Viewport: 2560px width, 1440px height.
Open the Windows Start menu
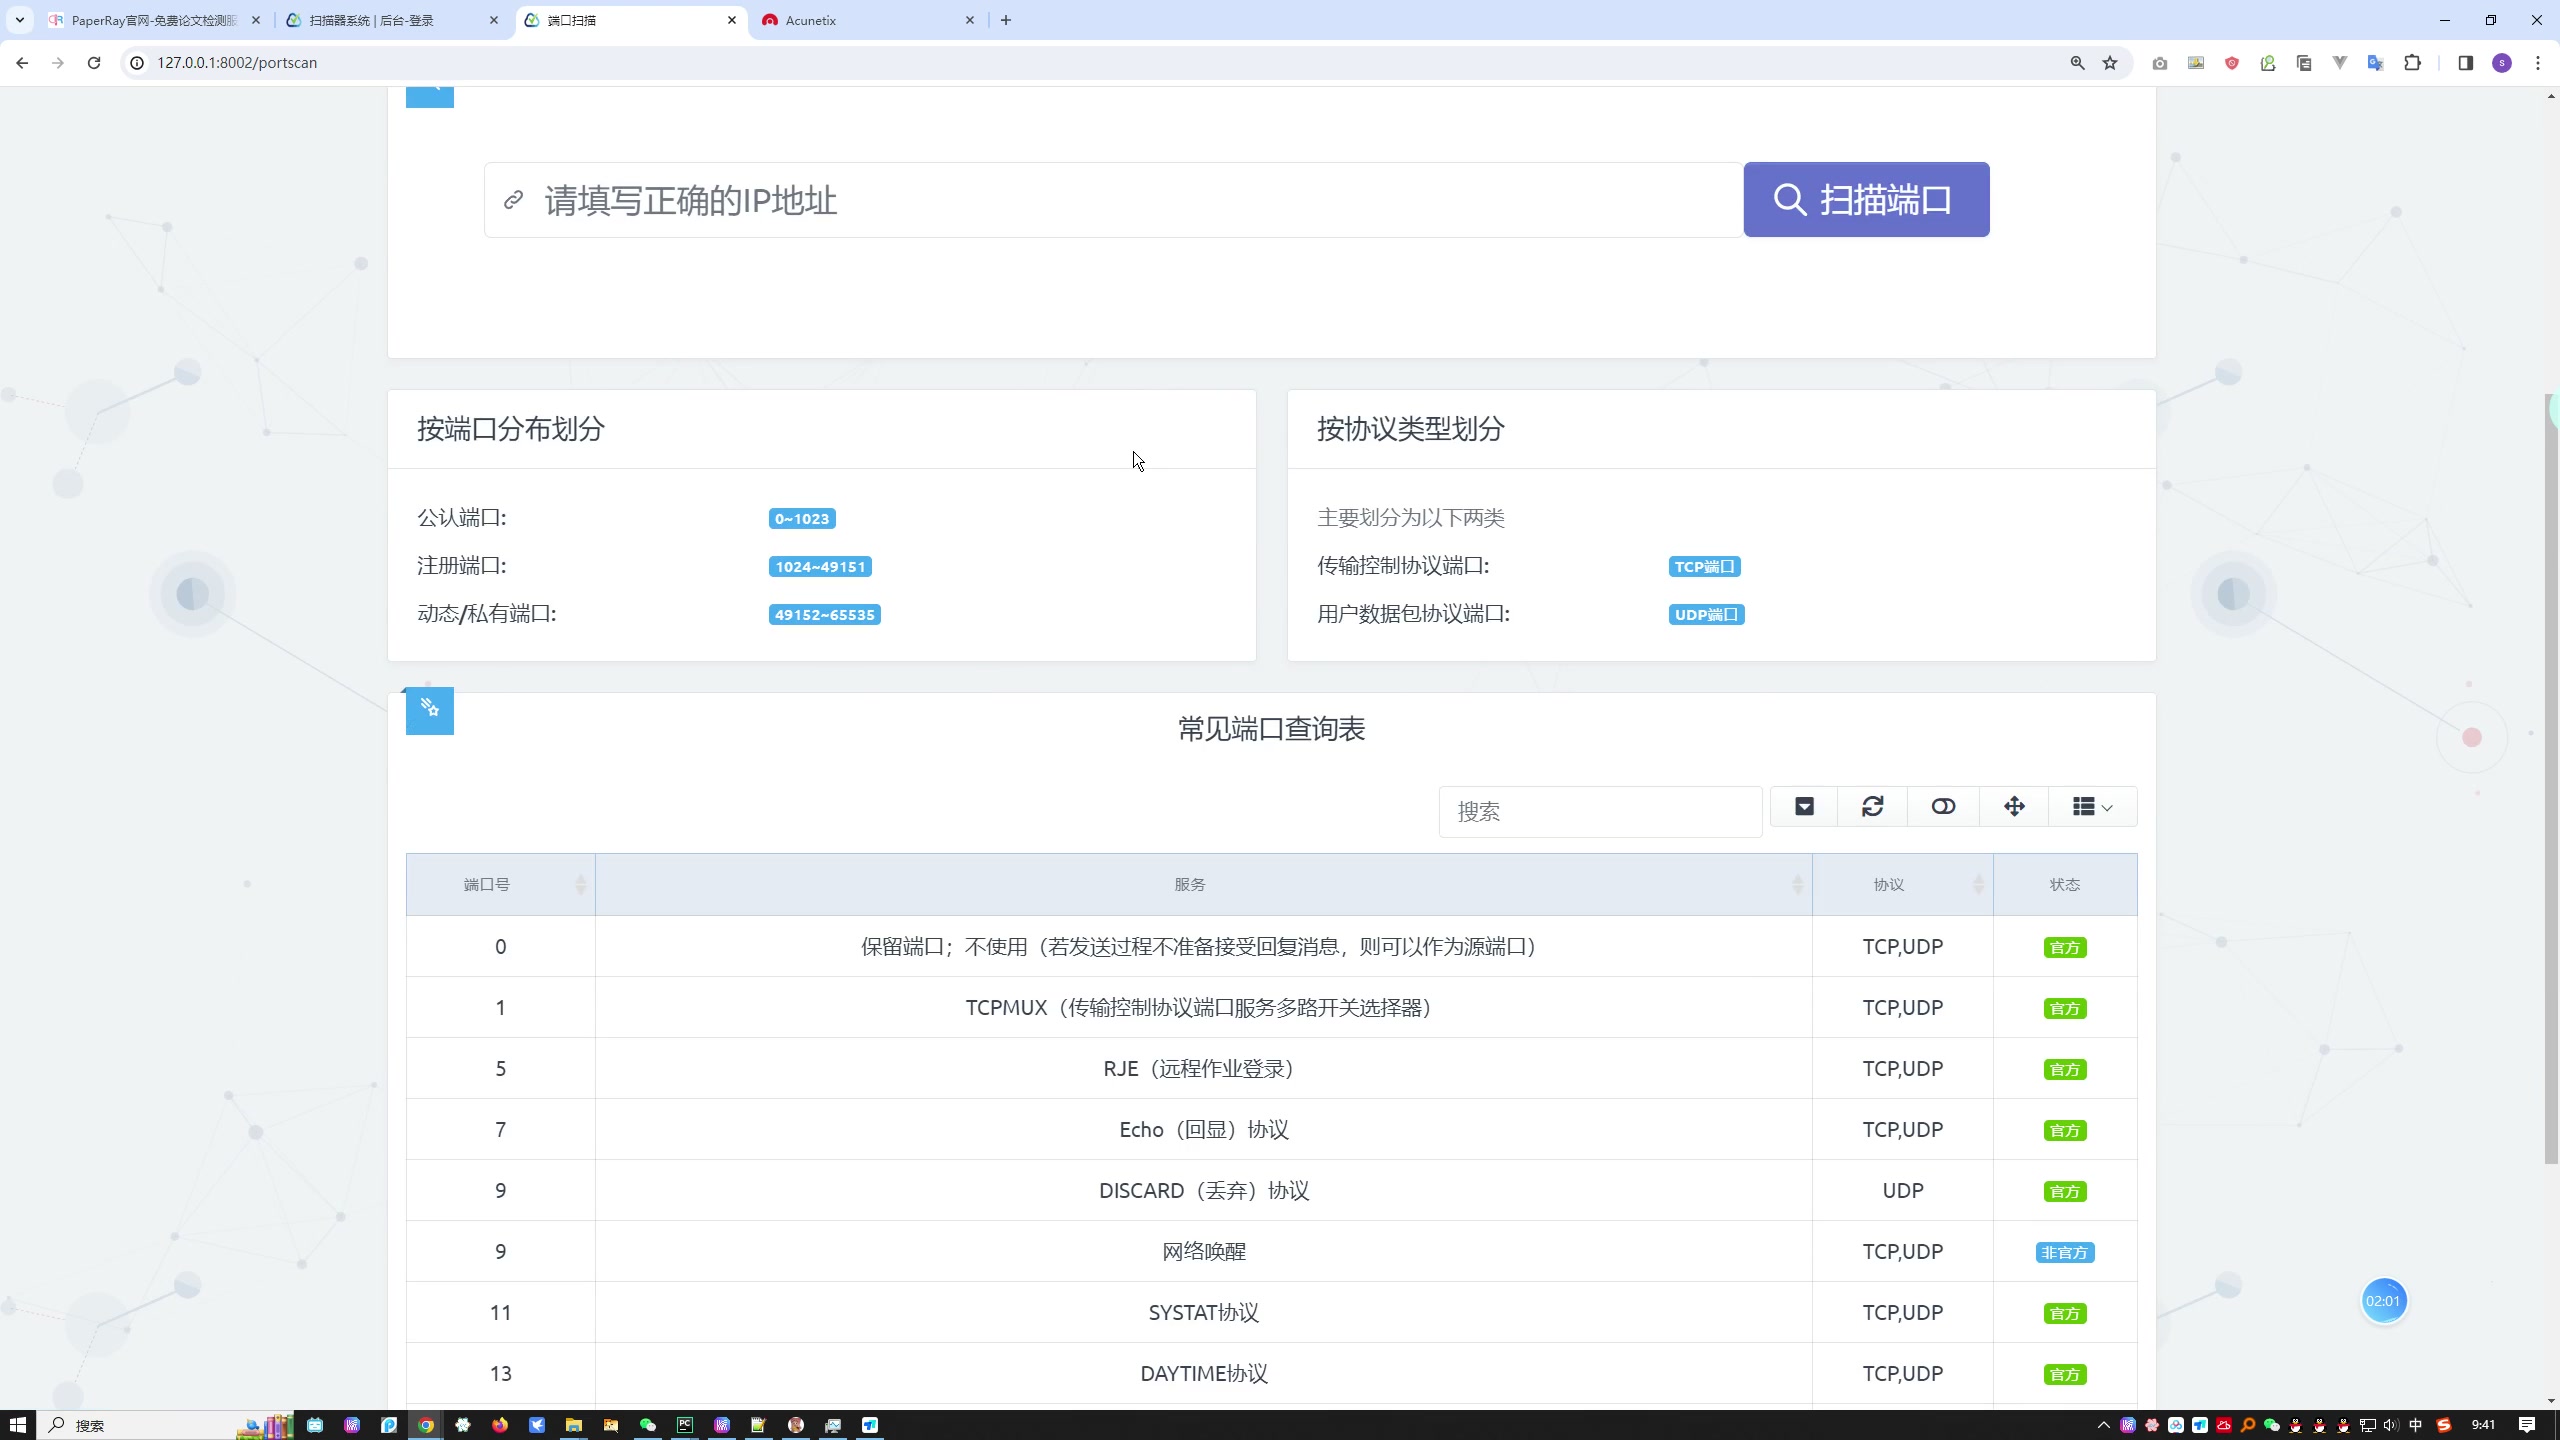pyautogui.click(x=17, y=1425)
